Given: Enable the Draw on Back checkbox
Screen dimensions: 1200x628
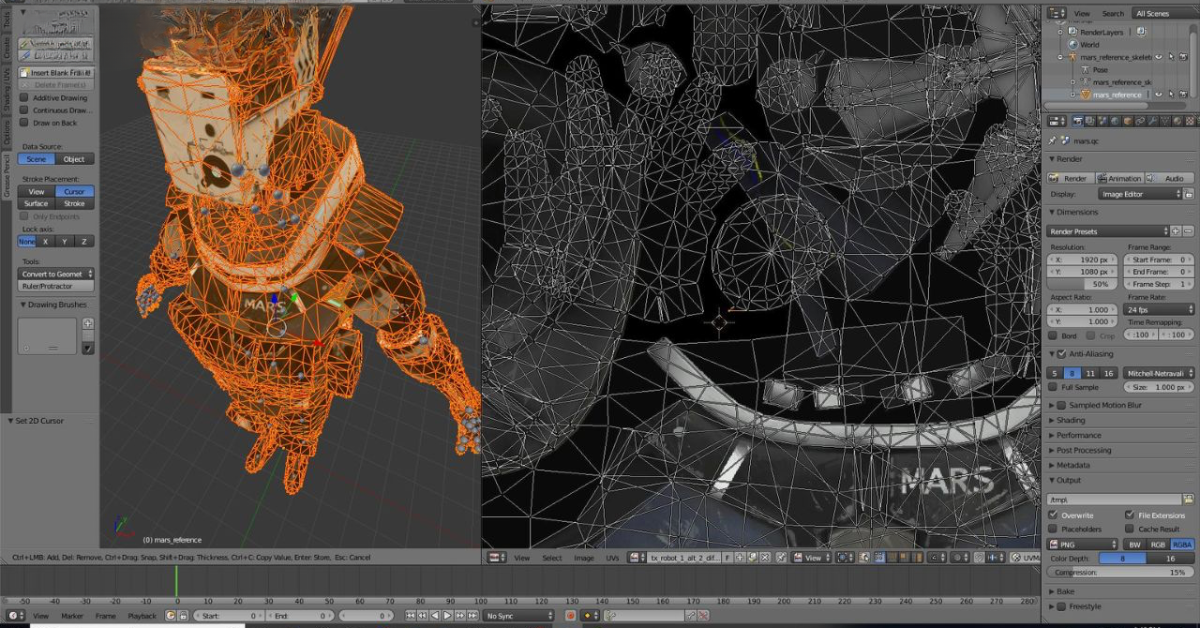Looking at the screenshot, I should tap(23, 124).
